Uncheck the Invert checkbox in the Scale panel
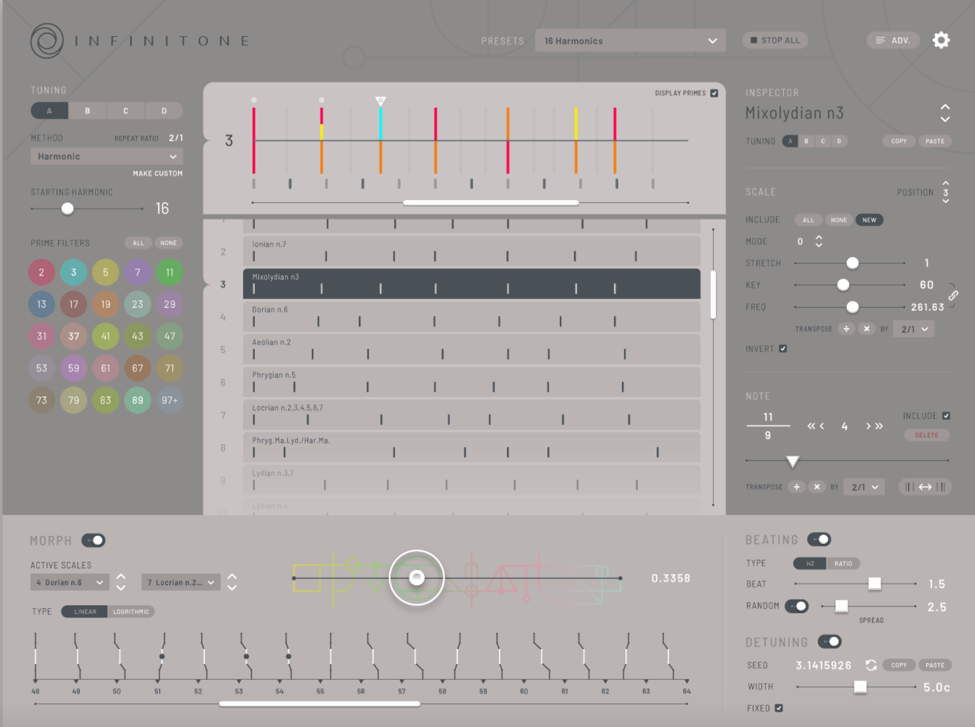This screenshot has width=975, height=727. point(782,349)
